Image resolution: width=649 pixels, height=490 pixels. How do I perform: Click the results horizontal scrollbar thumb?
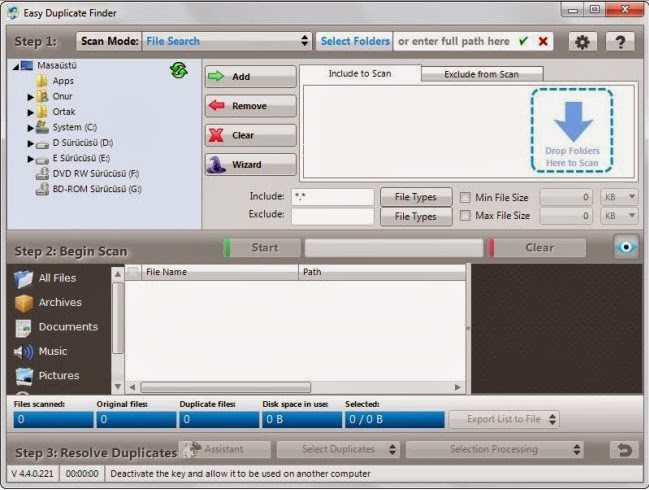click(226, 387)
